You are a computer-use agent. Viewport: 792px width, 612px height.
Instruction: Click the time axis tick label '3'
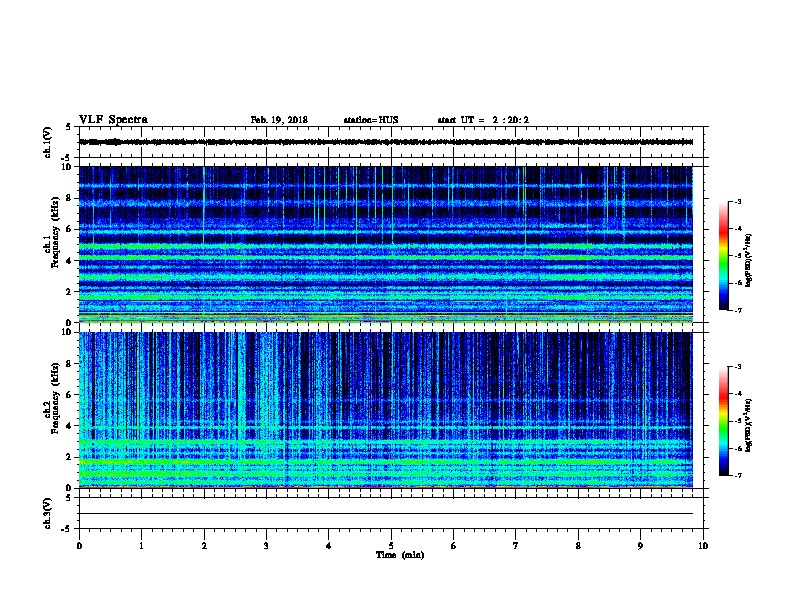[266, 546]
